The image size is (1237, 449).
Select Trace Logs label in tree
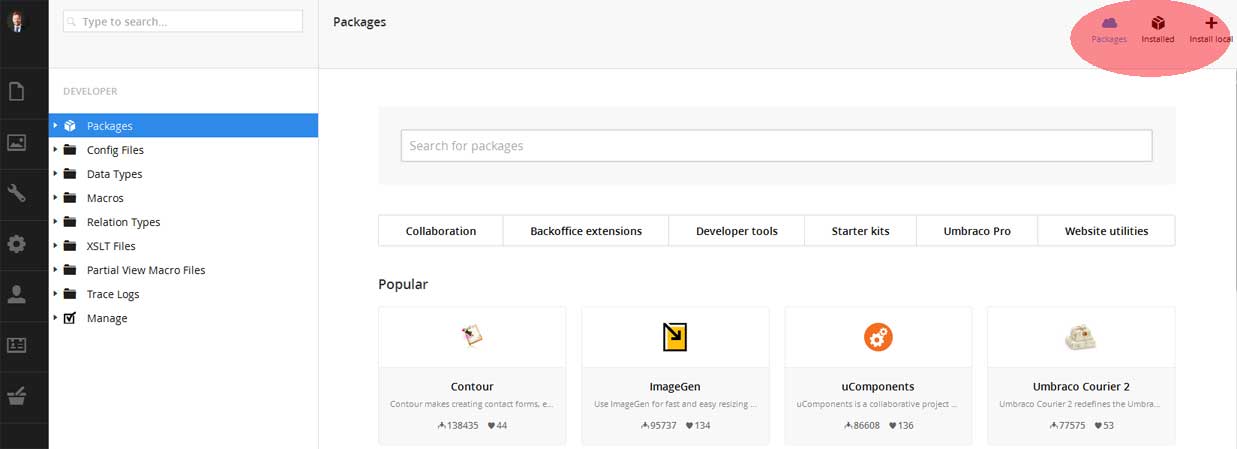[113, 294]
